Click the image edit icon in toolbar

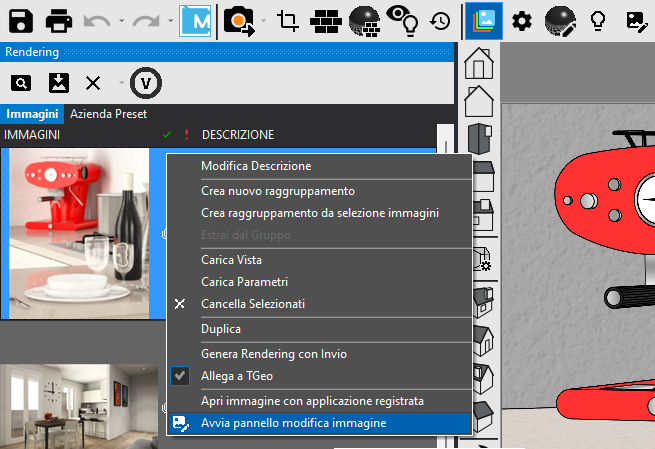tap(637, 22)
